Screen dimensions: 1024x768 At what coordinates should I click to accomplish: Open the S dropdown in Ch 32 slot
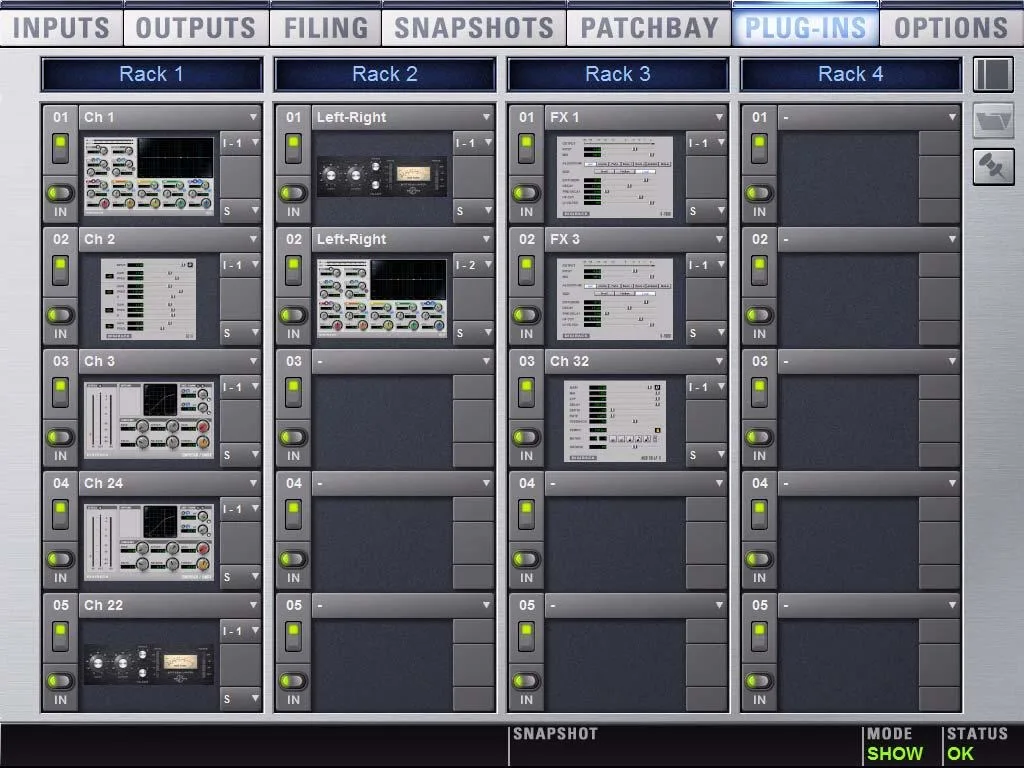[x=707, y=455]
